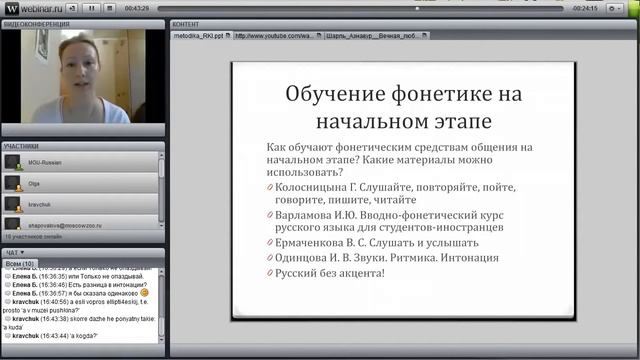Click the Одинцова И. В. bullet on slide
This screenshot has width=640, height=360.
pyautogui.click(x=383, y=258)
